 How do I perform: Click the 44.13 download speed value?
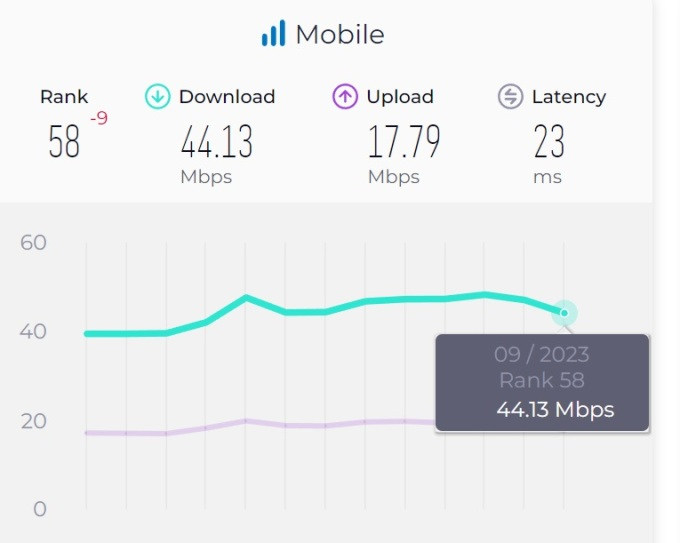pyautogui.click(x=216, y=143)
